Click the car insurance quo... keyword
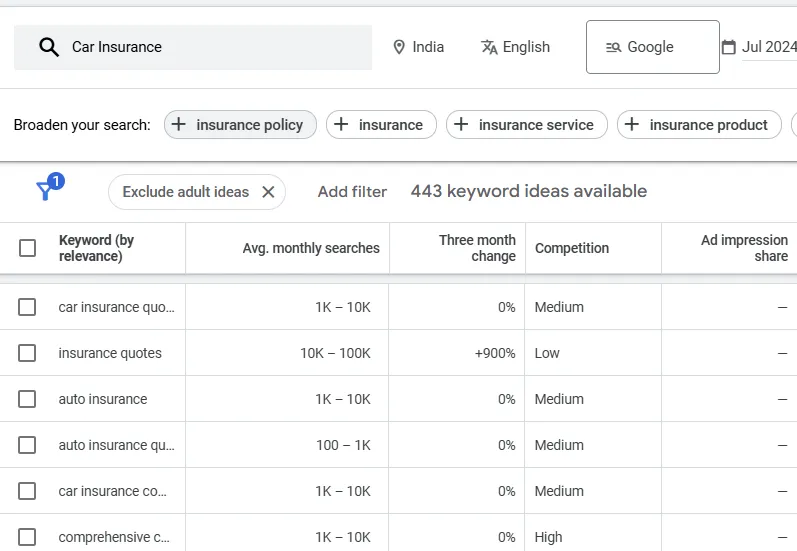797x551 pixels. pos(116,307)
